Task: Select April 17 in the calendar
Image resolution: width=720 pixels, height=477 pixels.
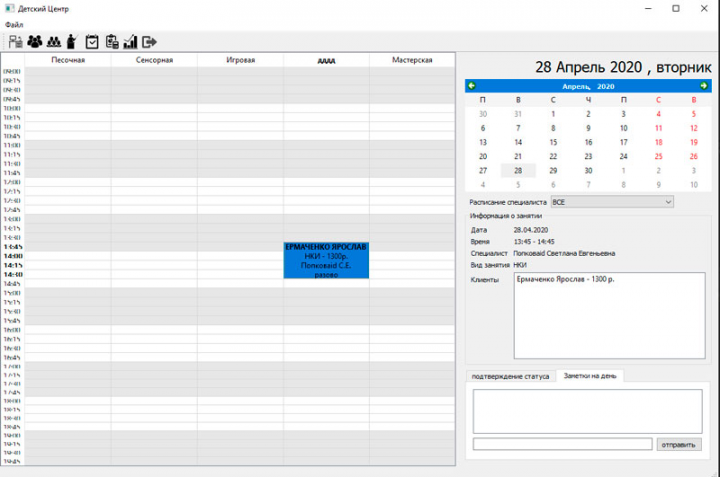Action: 624,142
